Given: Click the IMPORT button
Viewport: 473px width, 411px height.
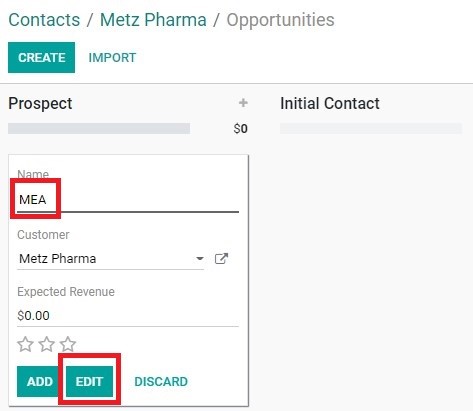Looking at the screenshot, I should [x=112, y=58].
